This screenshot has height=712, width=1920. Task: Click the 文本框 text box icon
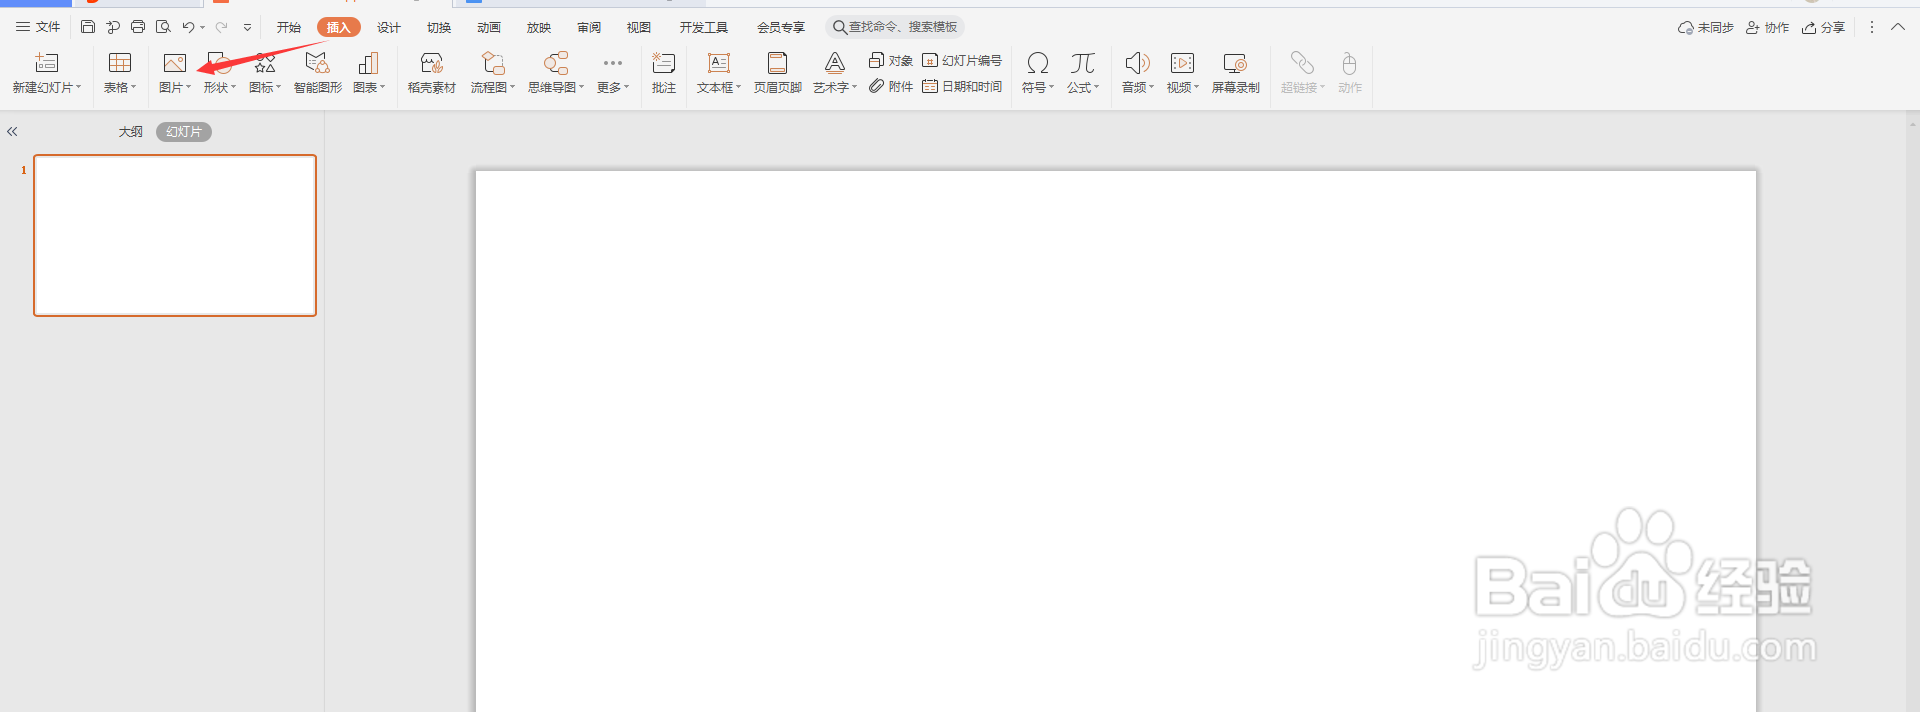pyautogui.click(x=719, y=63)
